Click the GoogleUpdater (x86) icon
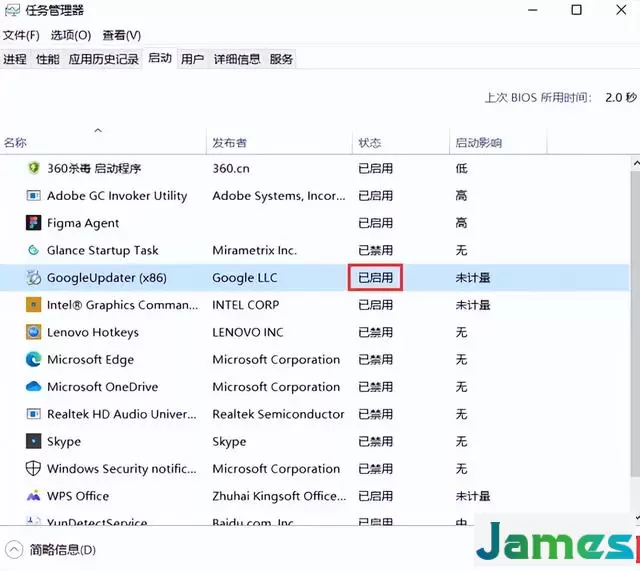This screenshot has width=640, height=571. (x=33, y=278)
